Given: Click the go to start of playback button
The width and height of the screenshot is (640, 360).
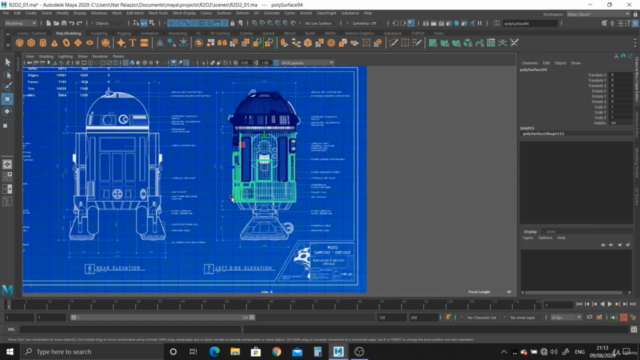Looking at the screenshot, I should pos(579,304).
